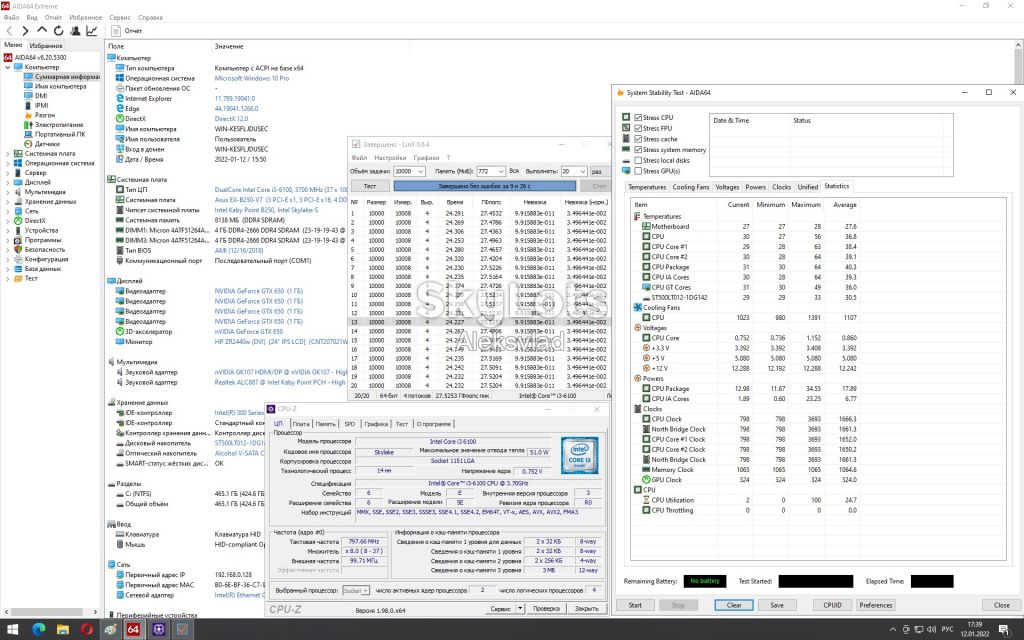Expand the Тест tree node
Screen dimensions: 1024x640
click(8, 278)
